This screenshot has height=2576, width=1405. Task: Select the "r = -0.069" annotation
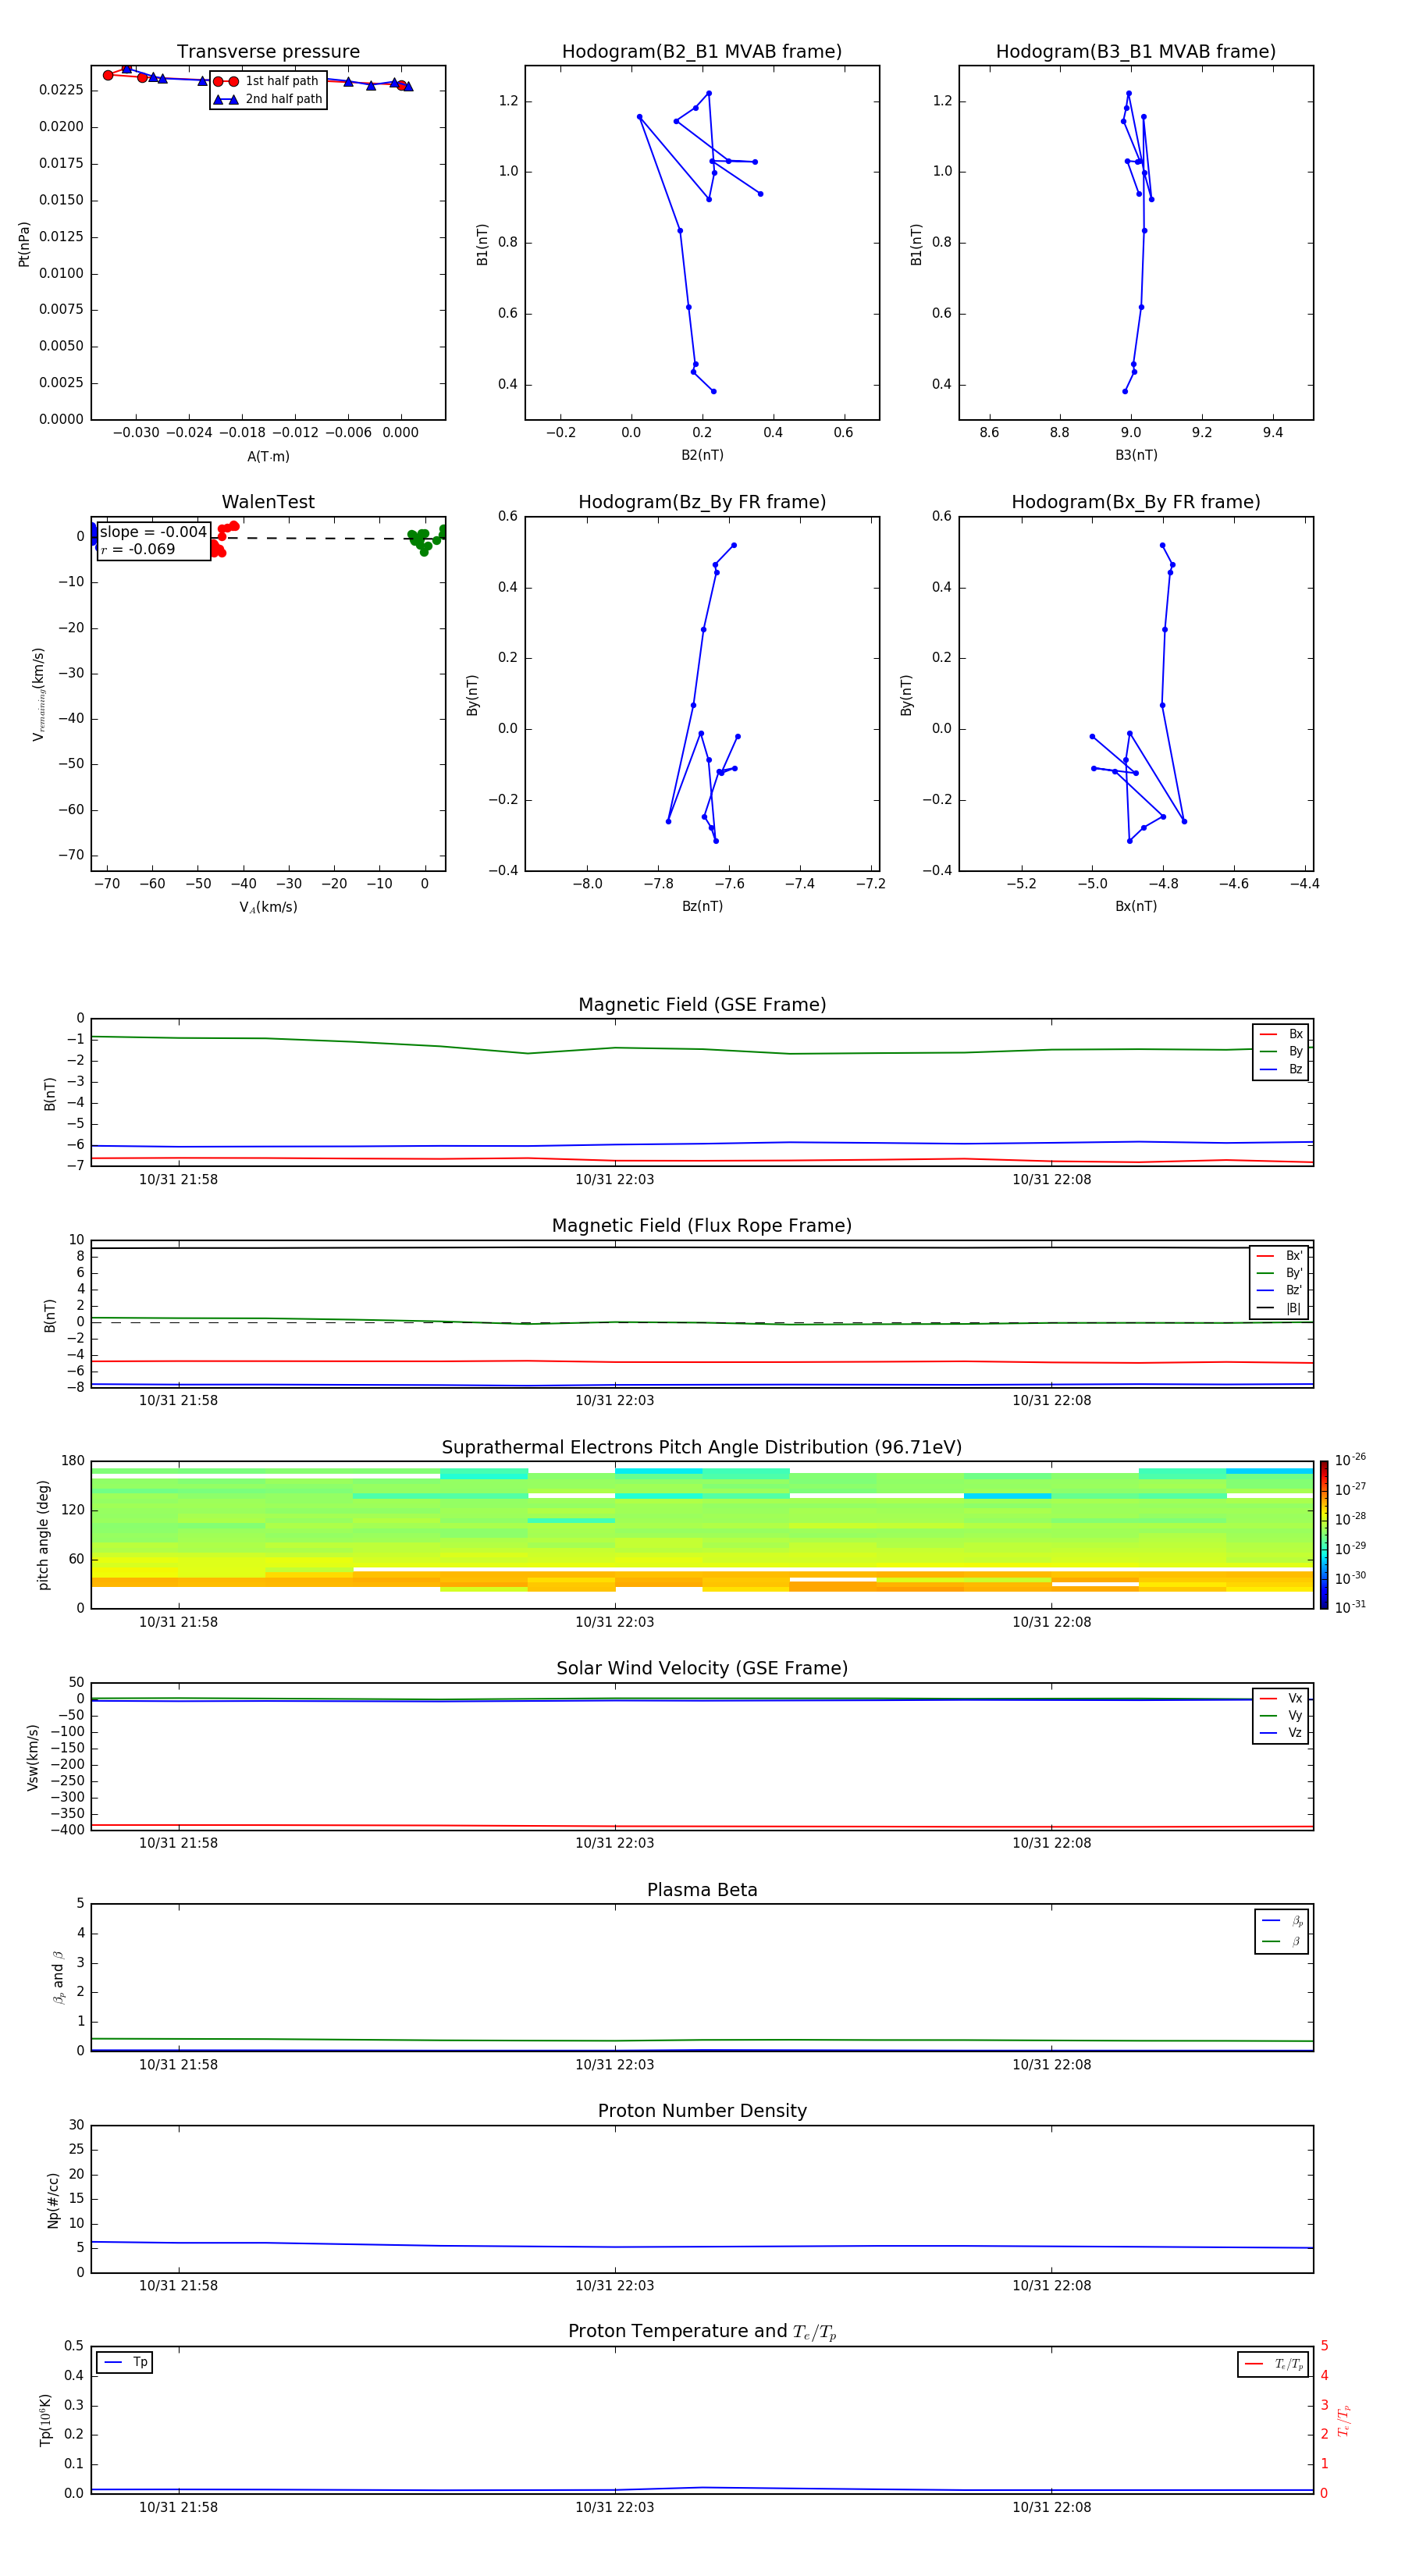[x=138, y=549]
